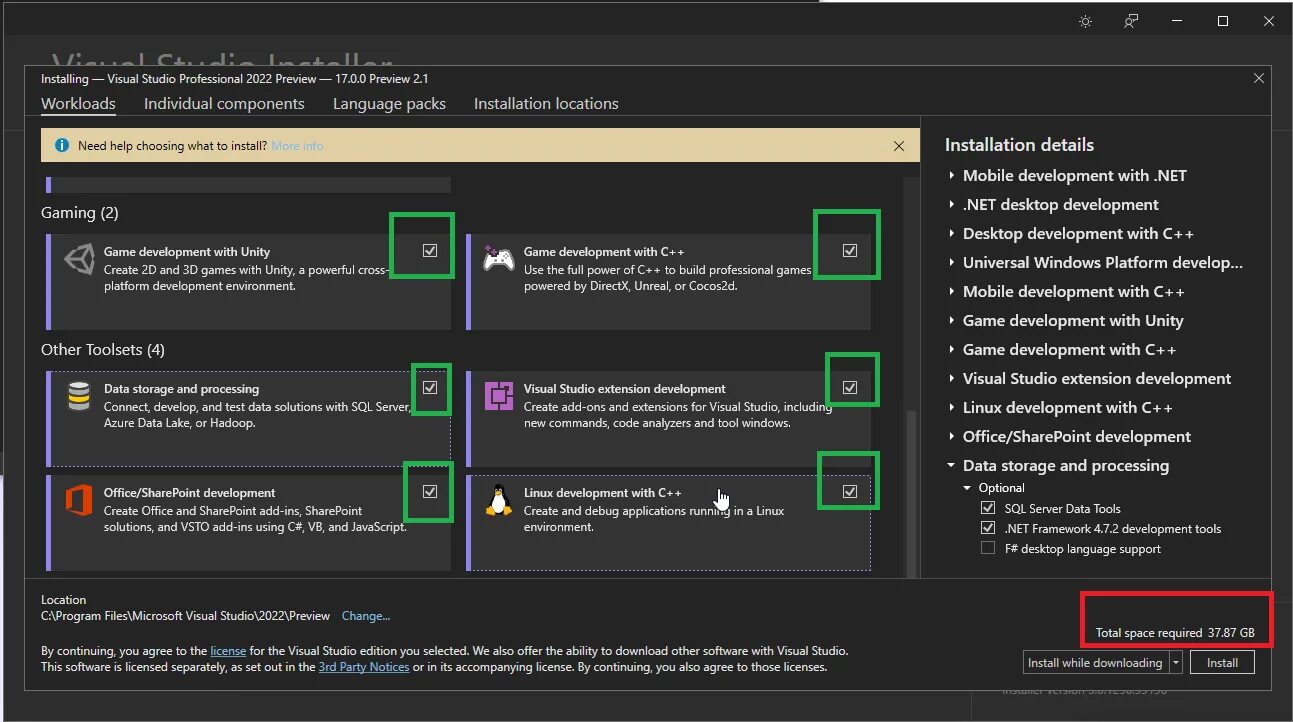This screenshot has width=1293, height=722.
Task: Uncheck Game development with Unity workload
Action: pos(430,251)
